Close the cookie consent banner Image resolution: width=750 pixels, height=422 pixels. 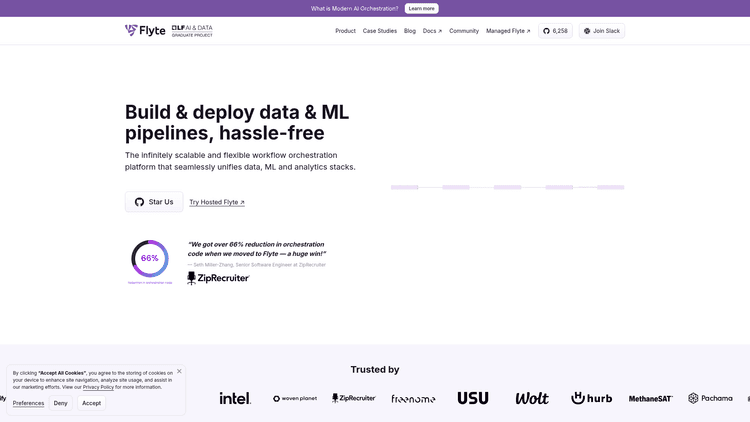pyautogui.click(x=179, y=371)
